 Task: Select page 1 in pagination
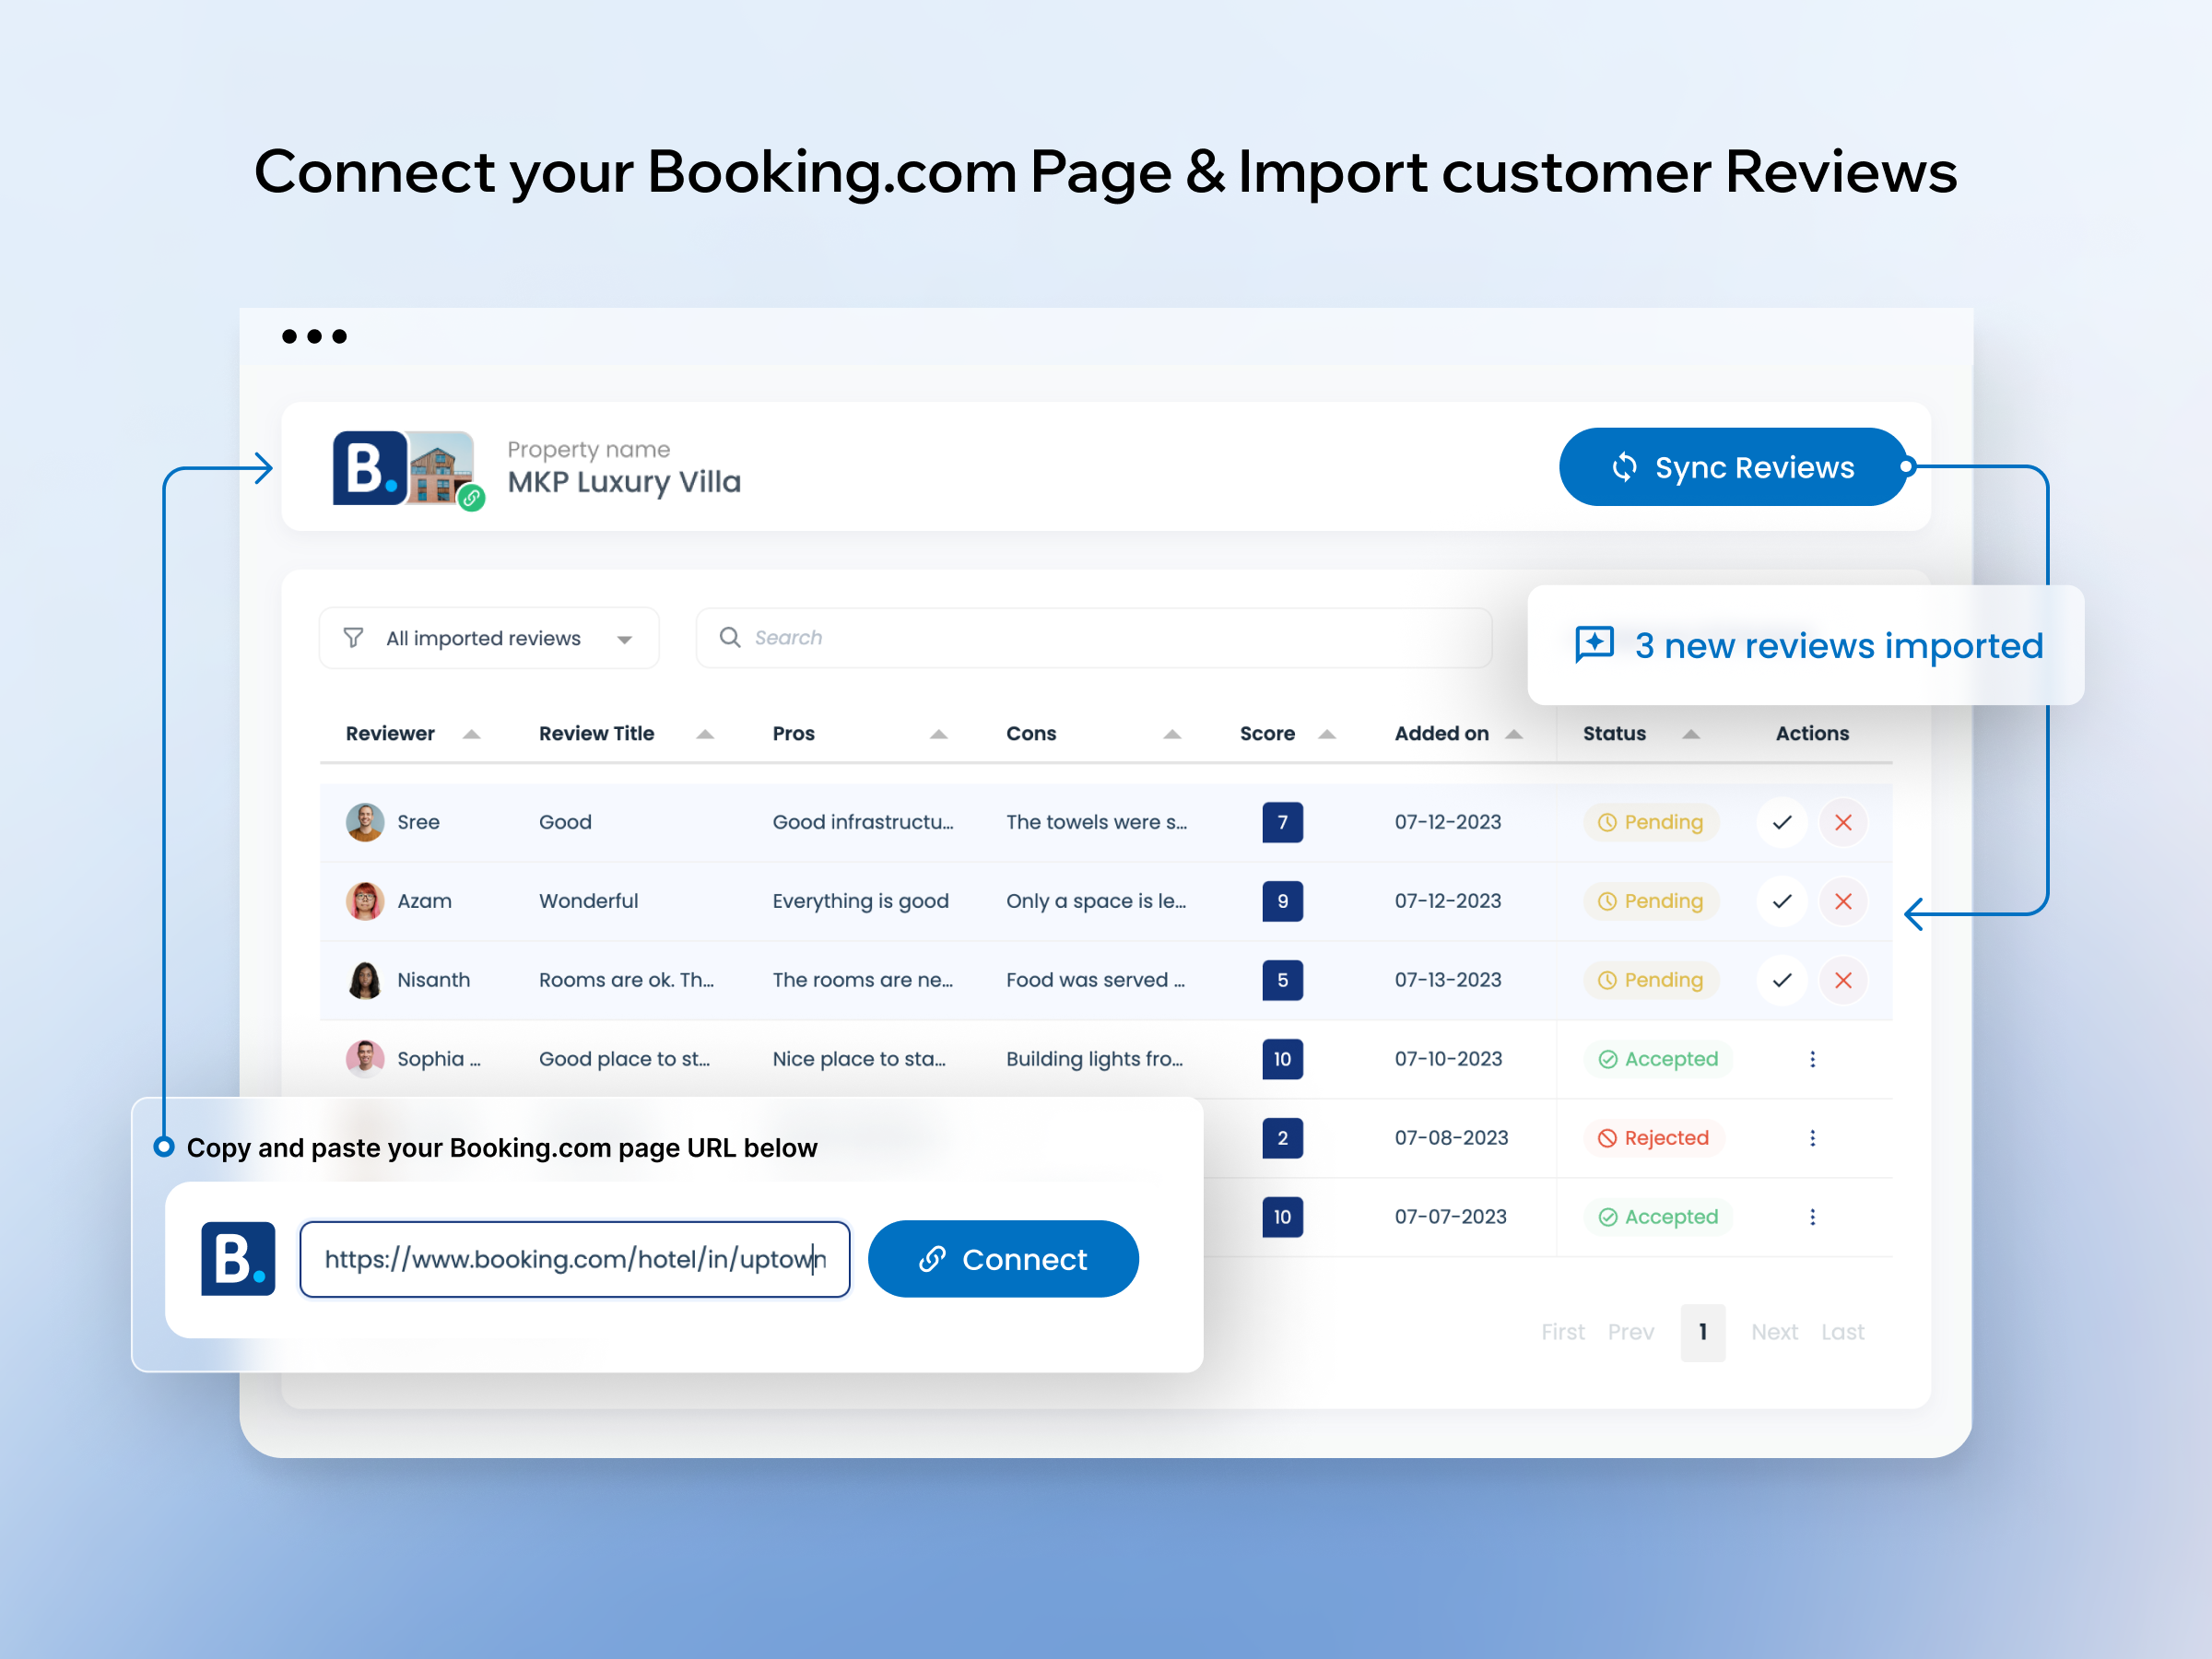[x=1703, y=1332]
